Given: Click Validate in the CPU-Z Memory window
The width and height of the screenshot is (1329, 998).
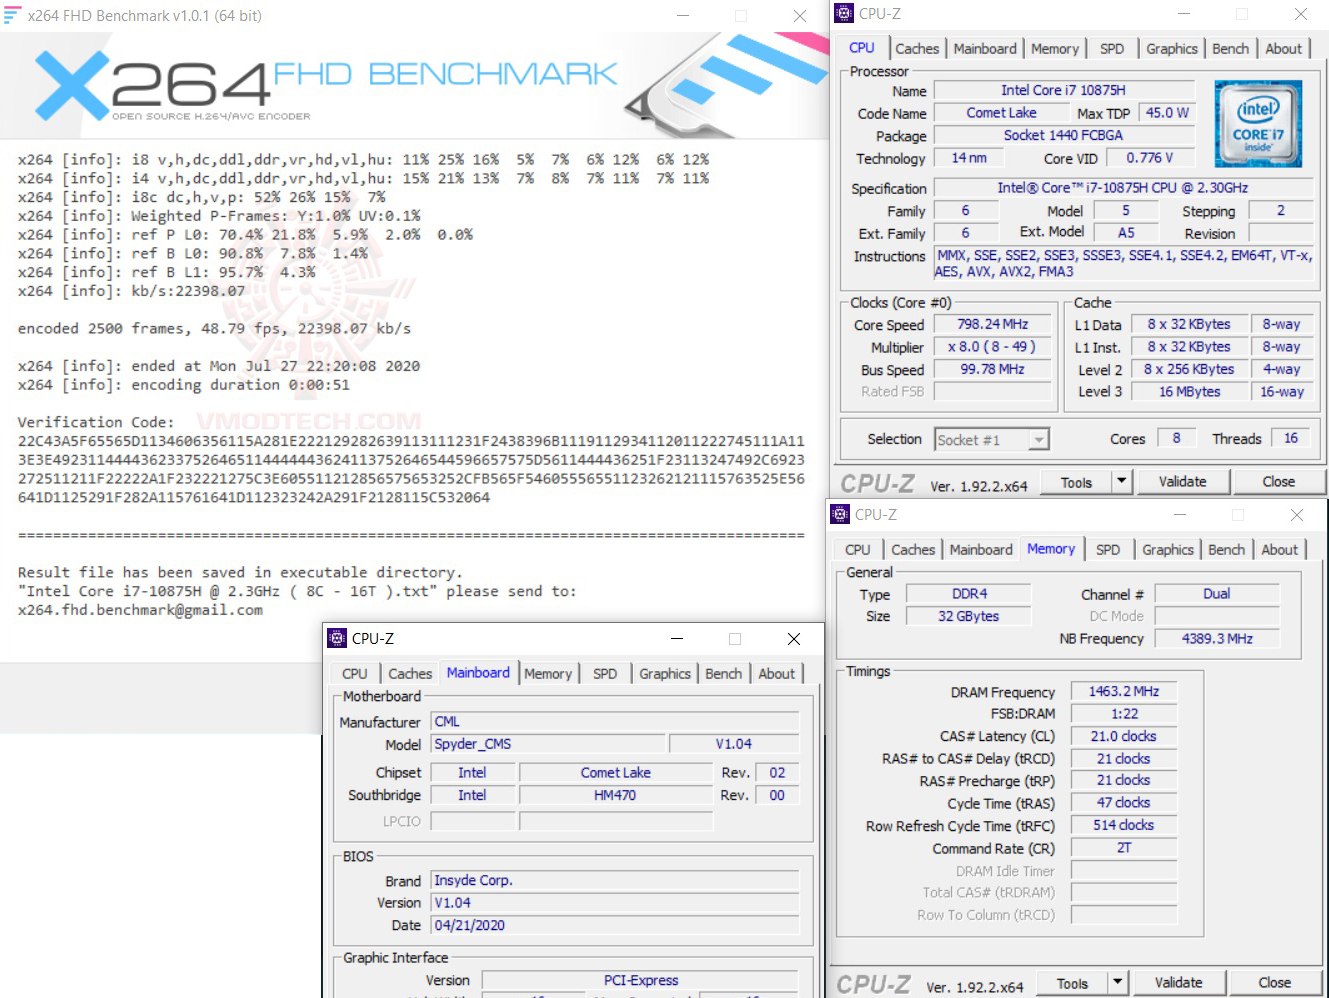Looking at the screenshot, I should pyautogui.click(x=1178, y=983).
